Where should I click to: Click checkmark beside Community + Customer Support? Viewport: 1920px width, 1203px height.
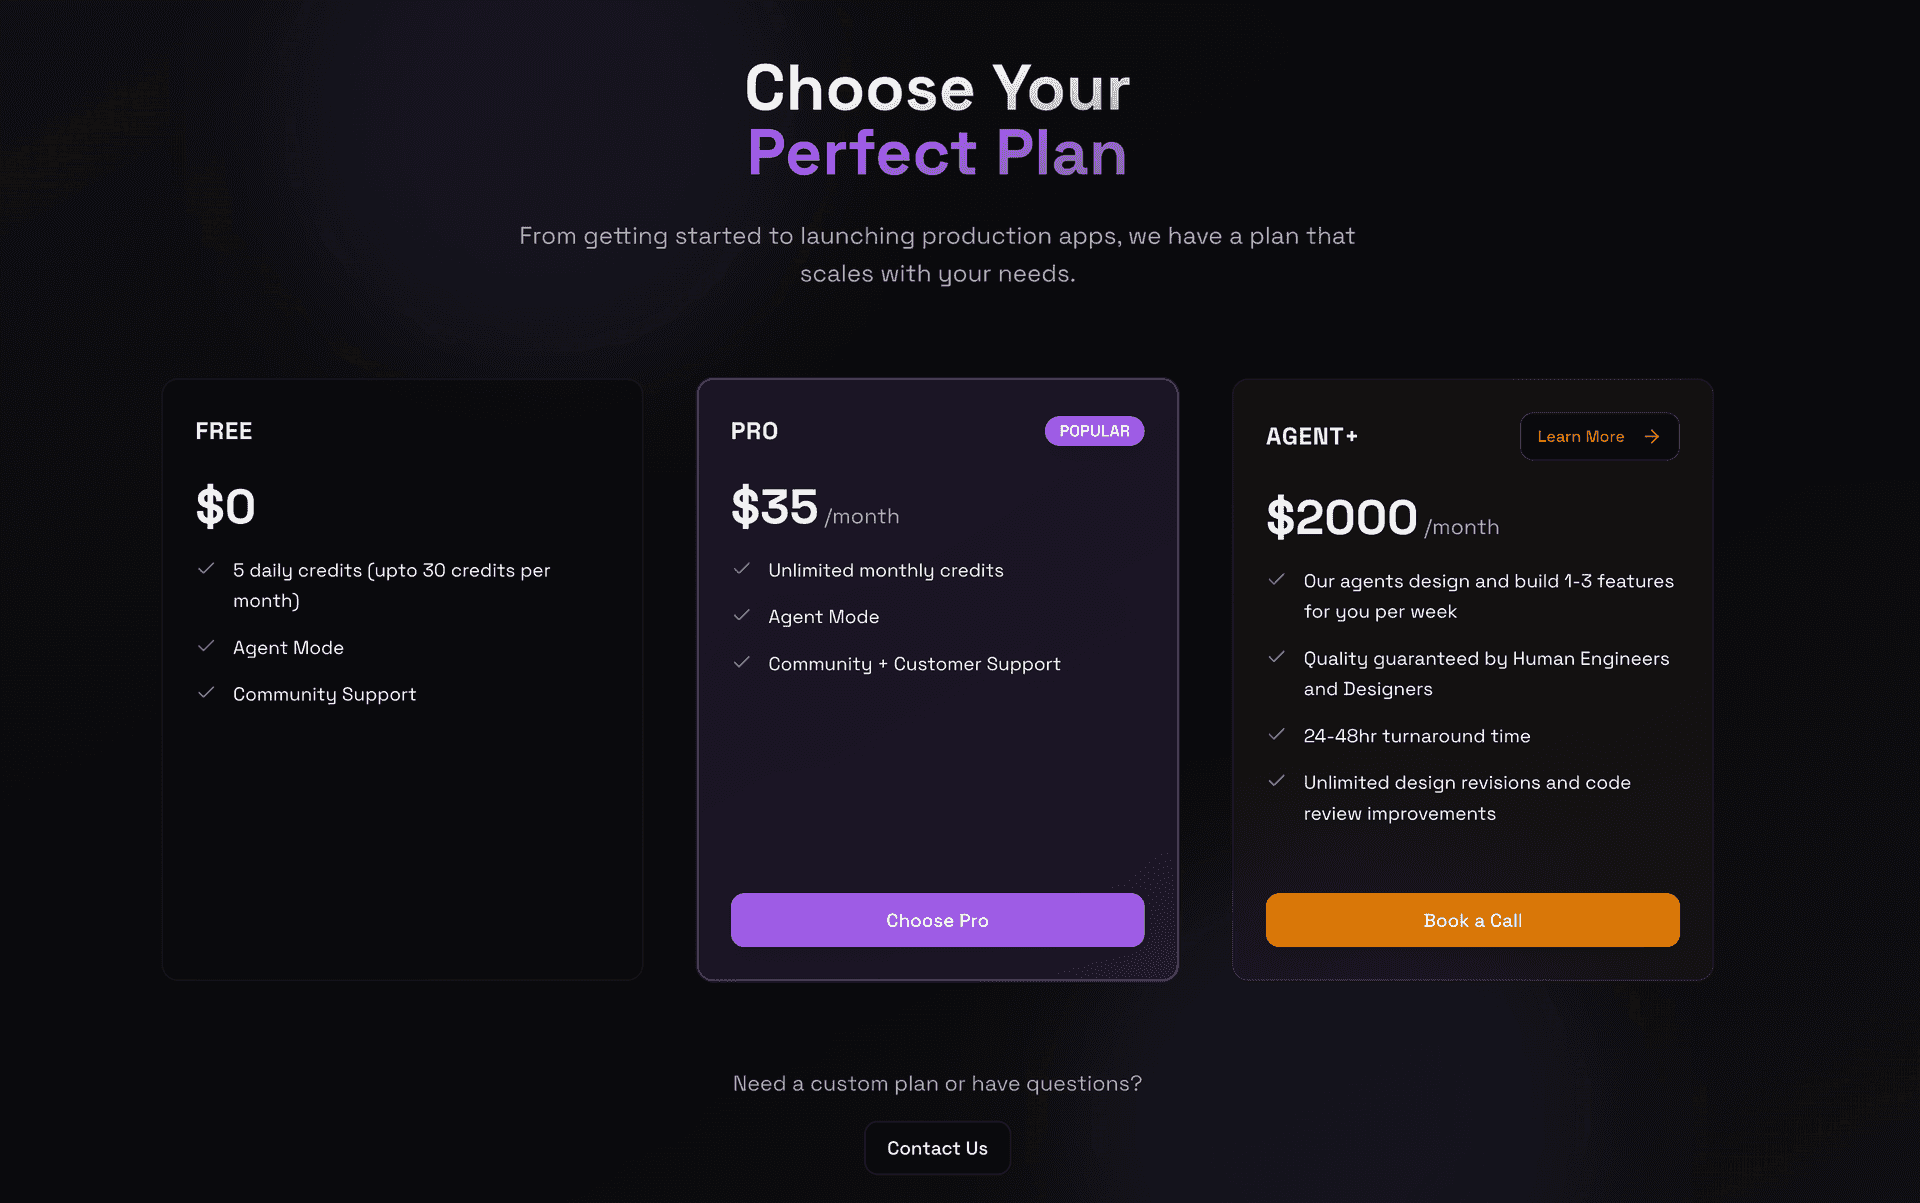742,663
